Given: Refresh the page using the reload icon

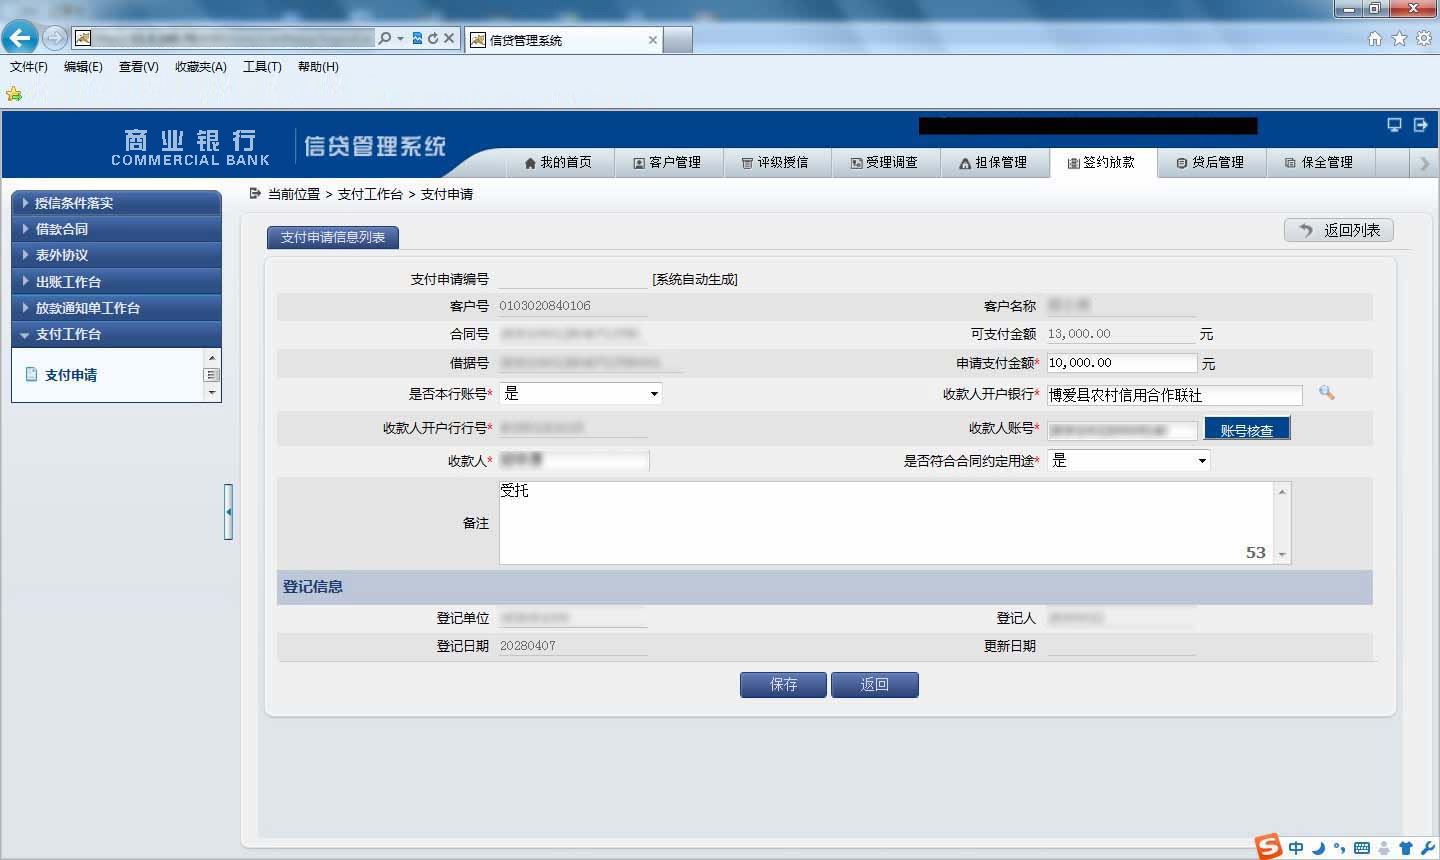Looking at the screenshot, I should (433, 38).
